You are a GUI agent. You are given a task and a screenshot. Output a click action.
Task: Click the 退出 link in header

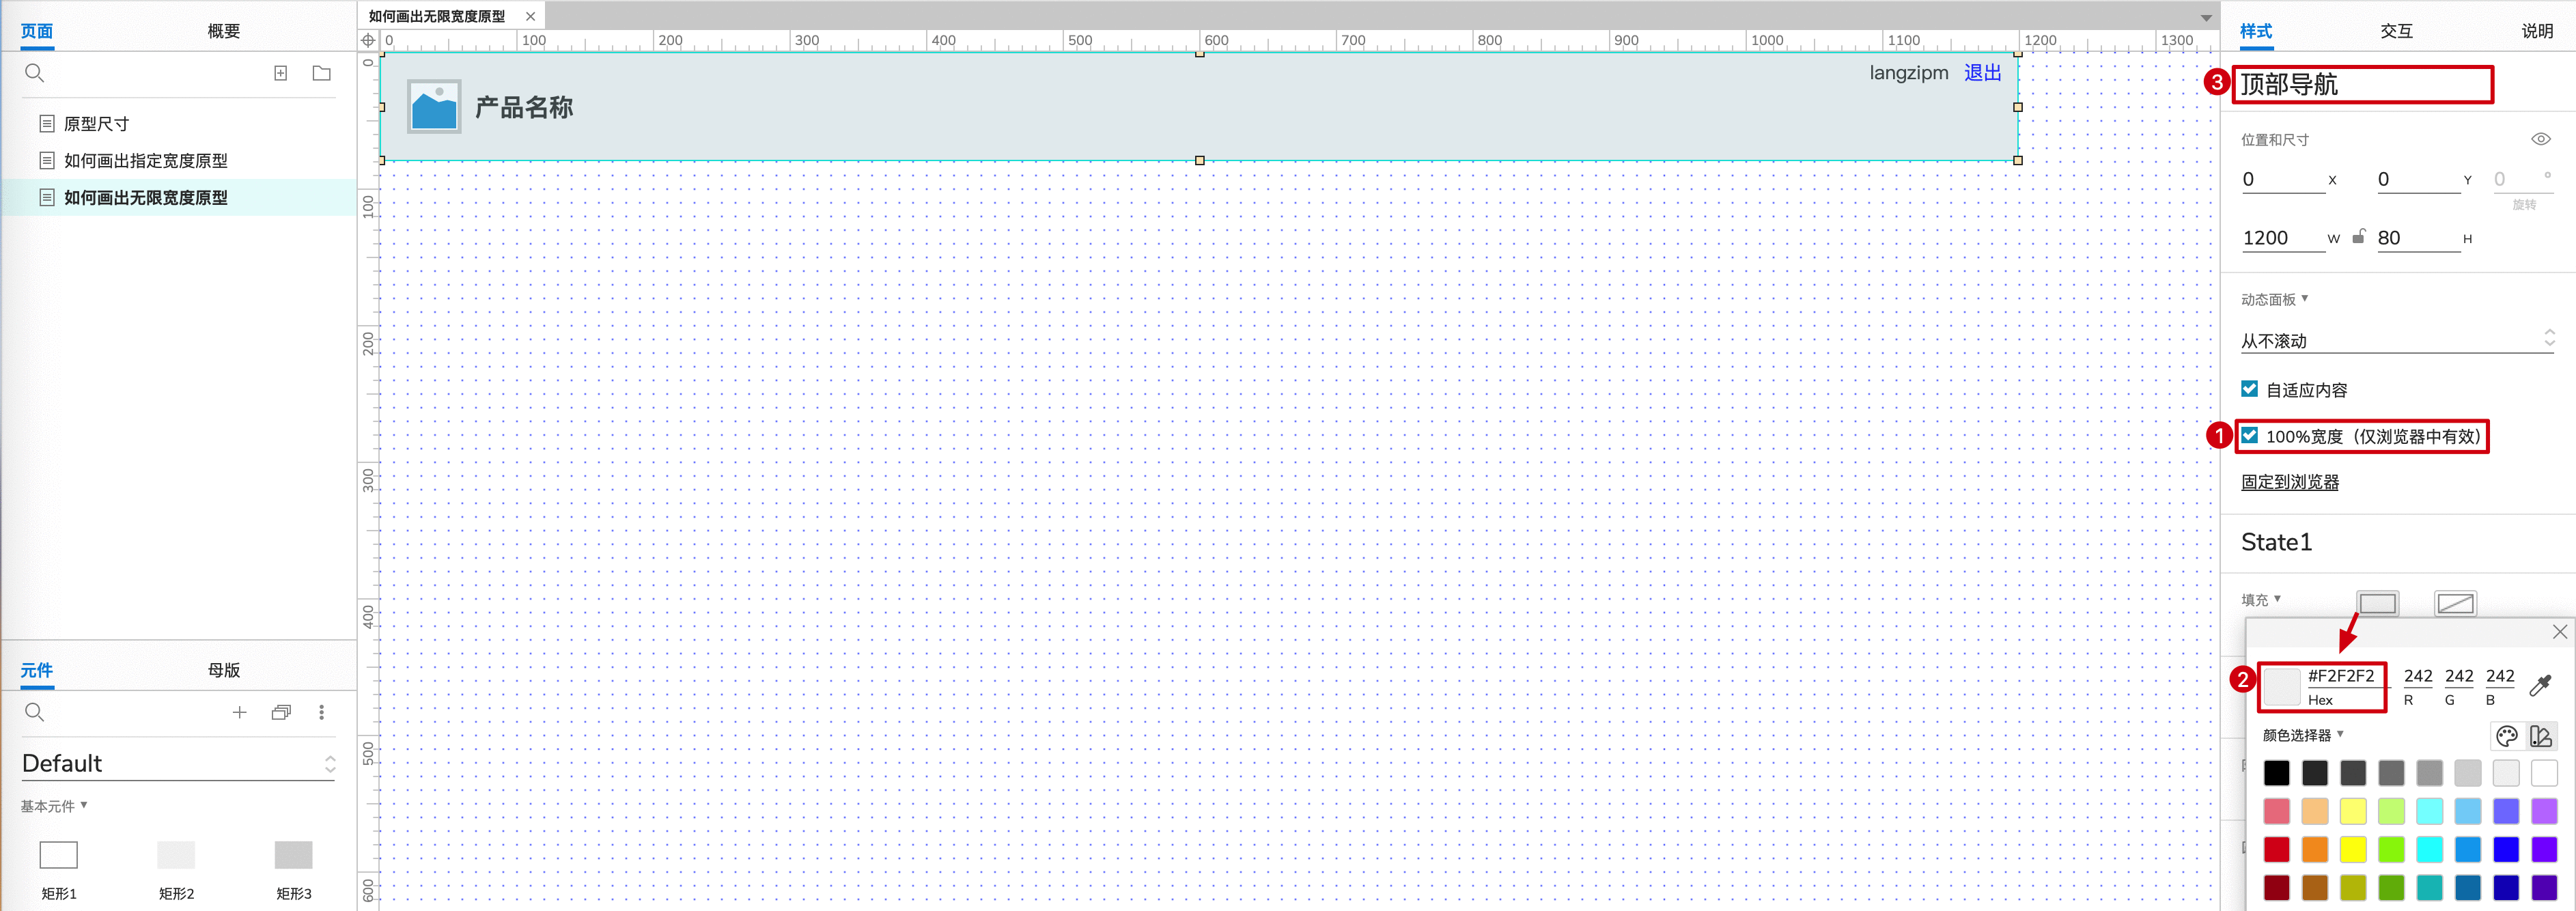click(1982, 73)
